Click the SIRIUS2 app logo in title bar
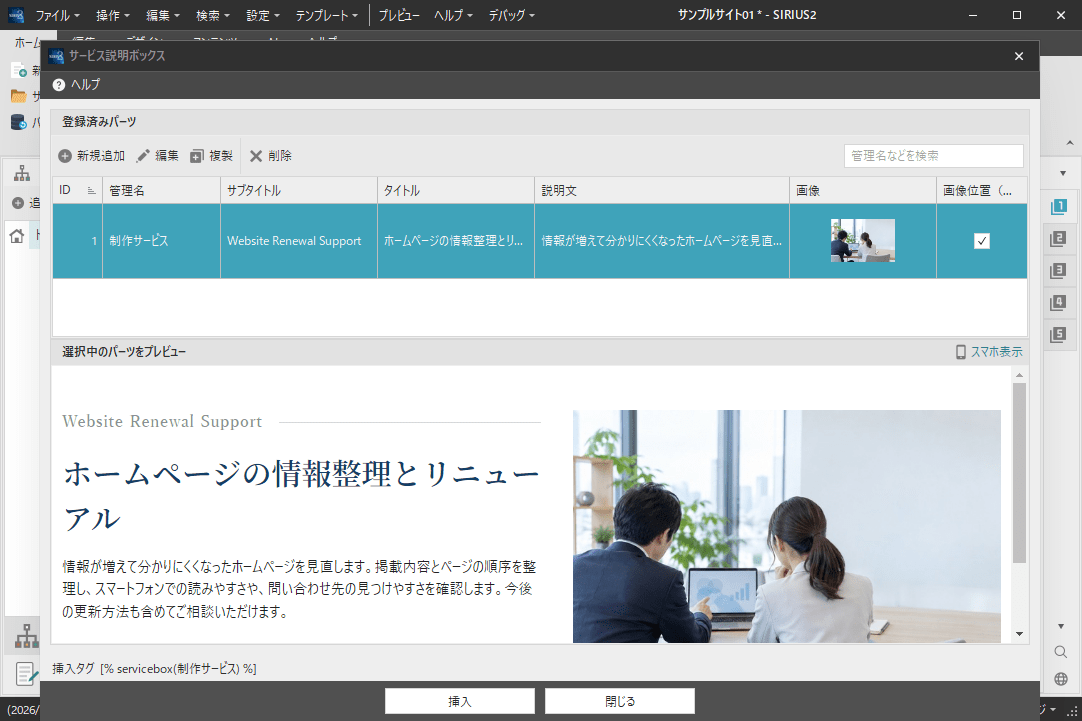The height and width of the screenshot is (721, 1082). click(x=16, y=14)
